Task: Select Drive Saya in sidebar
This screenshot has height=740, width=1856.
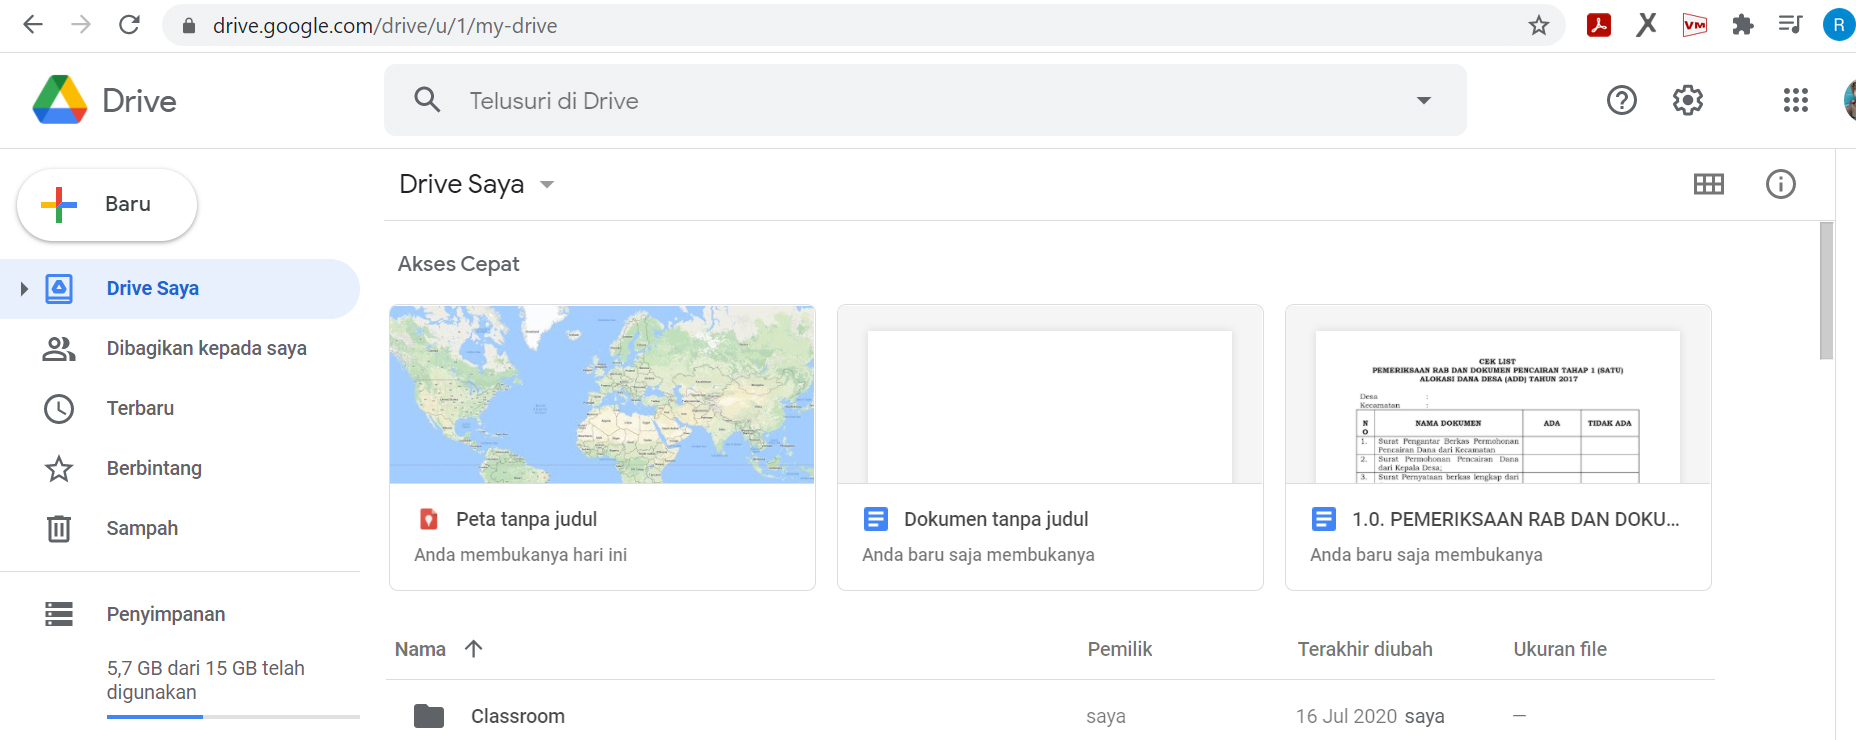Action: click(x=180, y=289)
